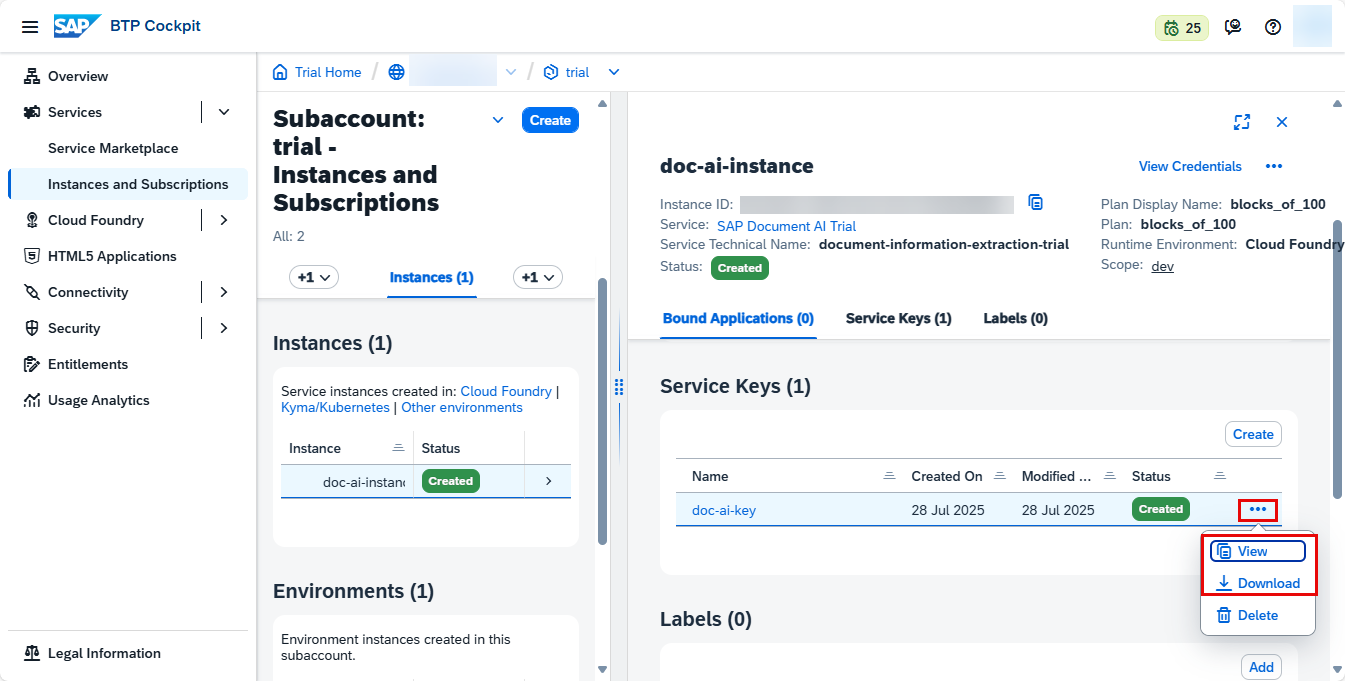Open service keys Status column menu
Viewport: 1345px width, 681px height.
[1219, 476]
